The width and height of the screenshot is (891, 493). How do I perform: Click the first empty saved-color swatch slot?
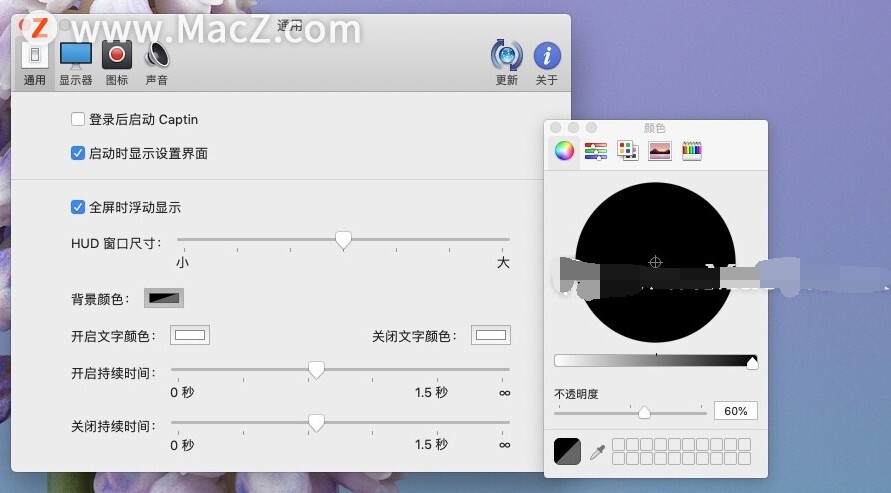coord(618,444)
